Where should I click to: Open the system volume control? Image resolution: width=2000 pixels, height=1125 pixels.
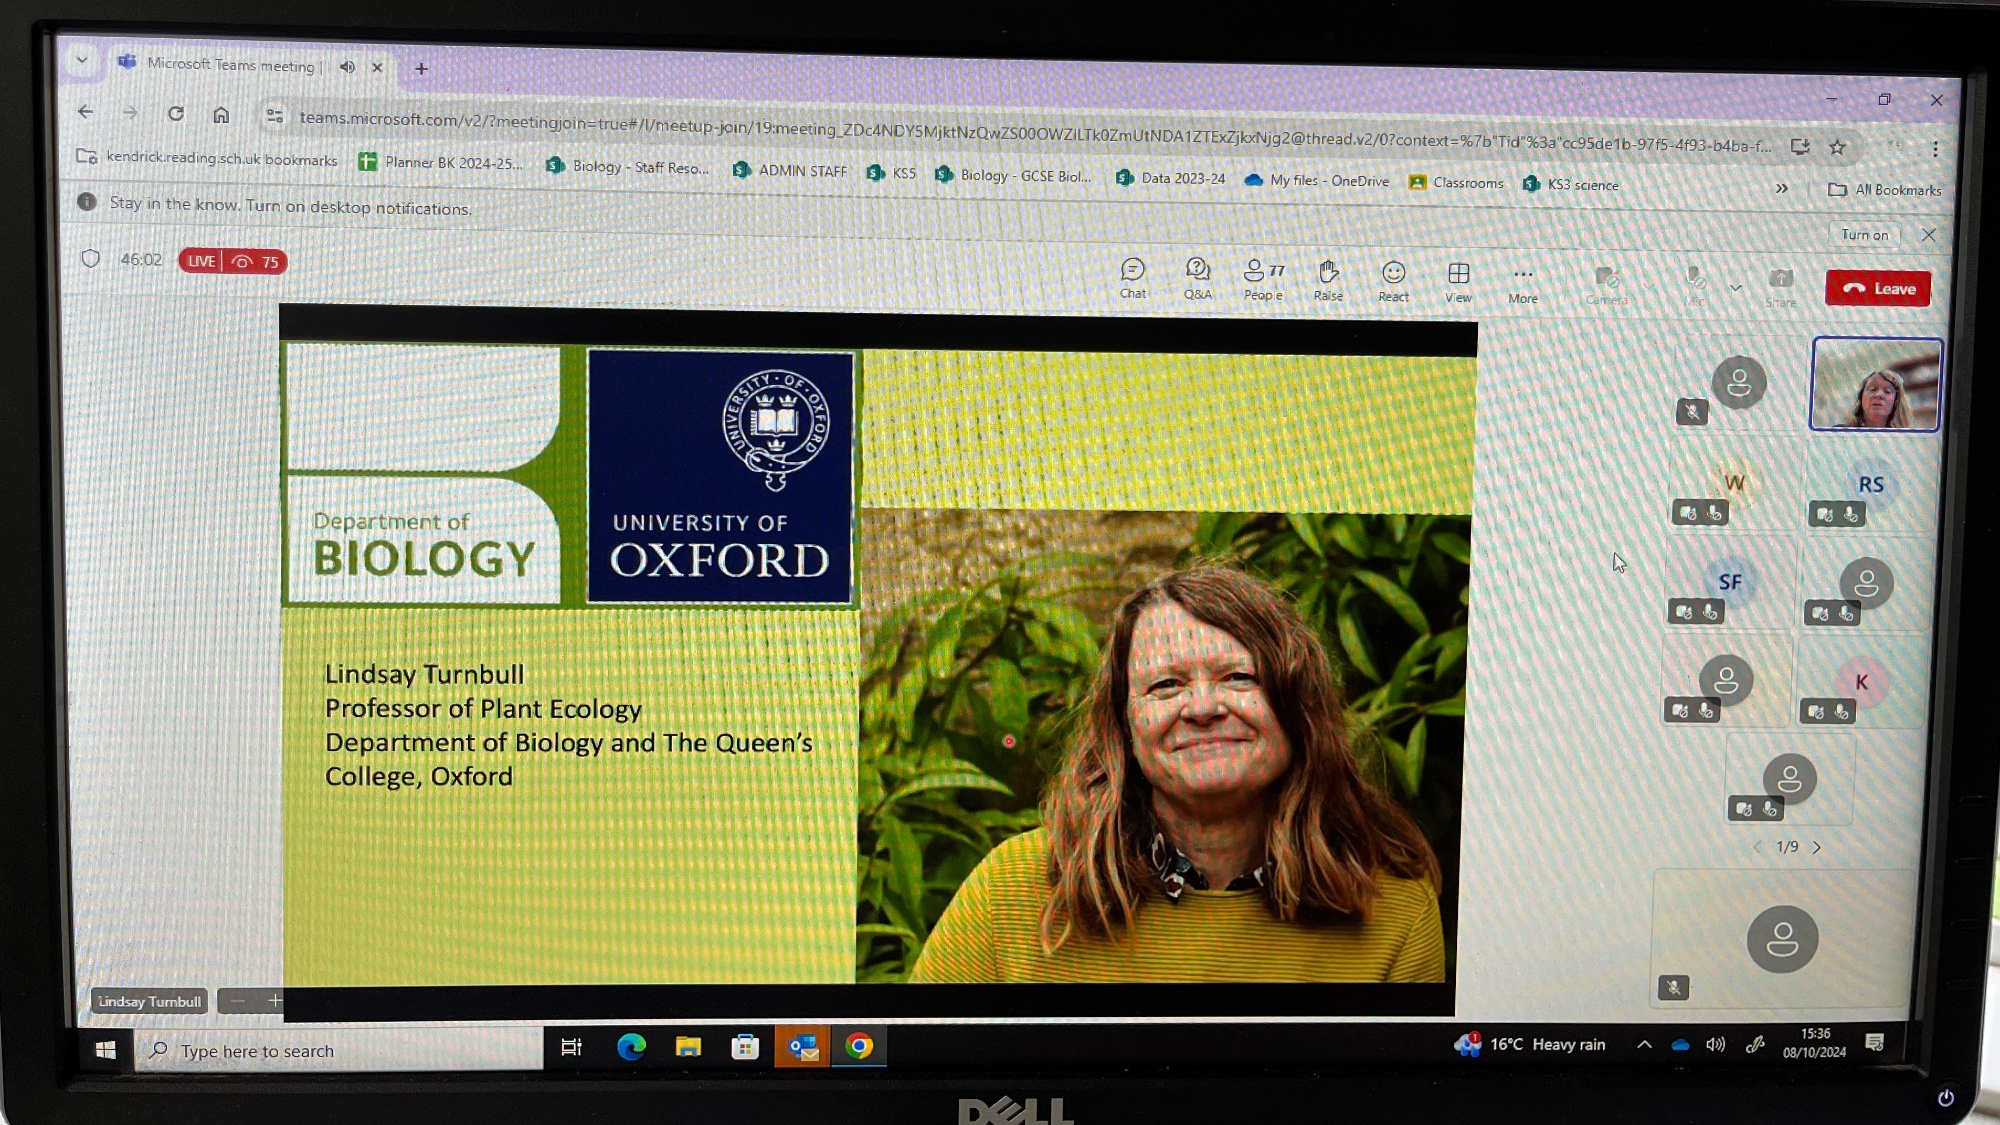tap(1716, 1045)
